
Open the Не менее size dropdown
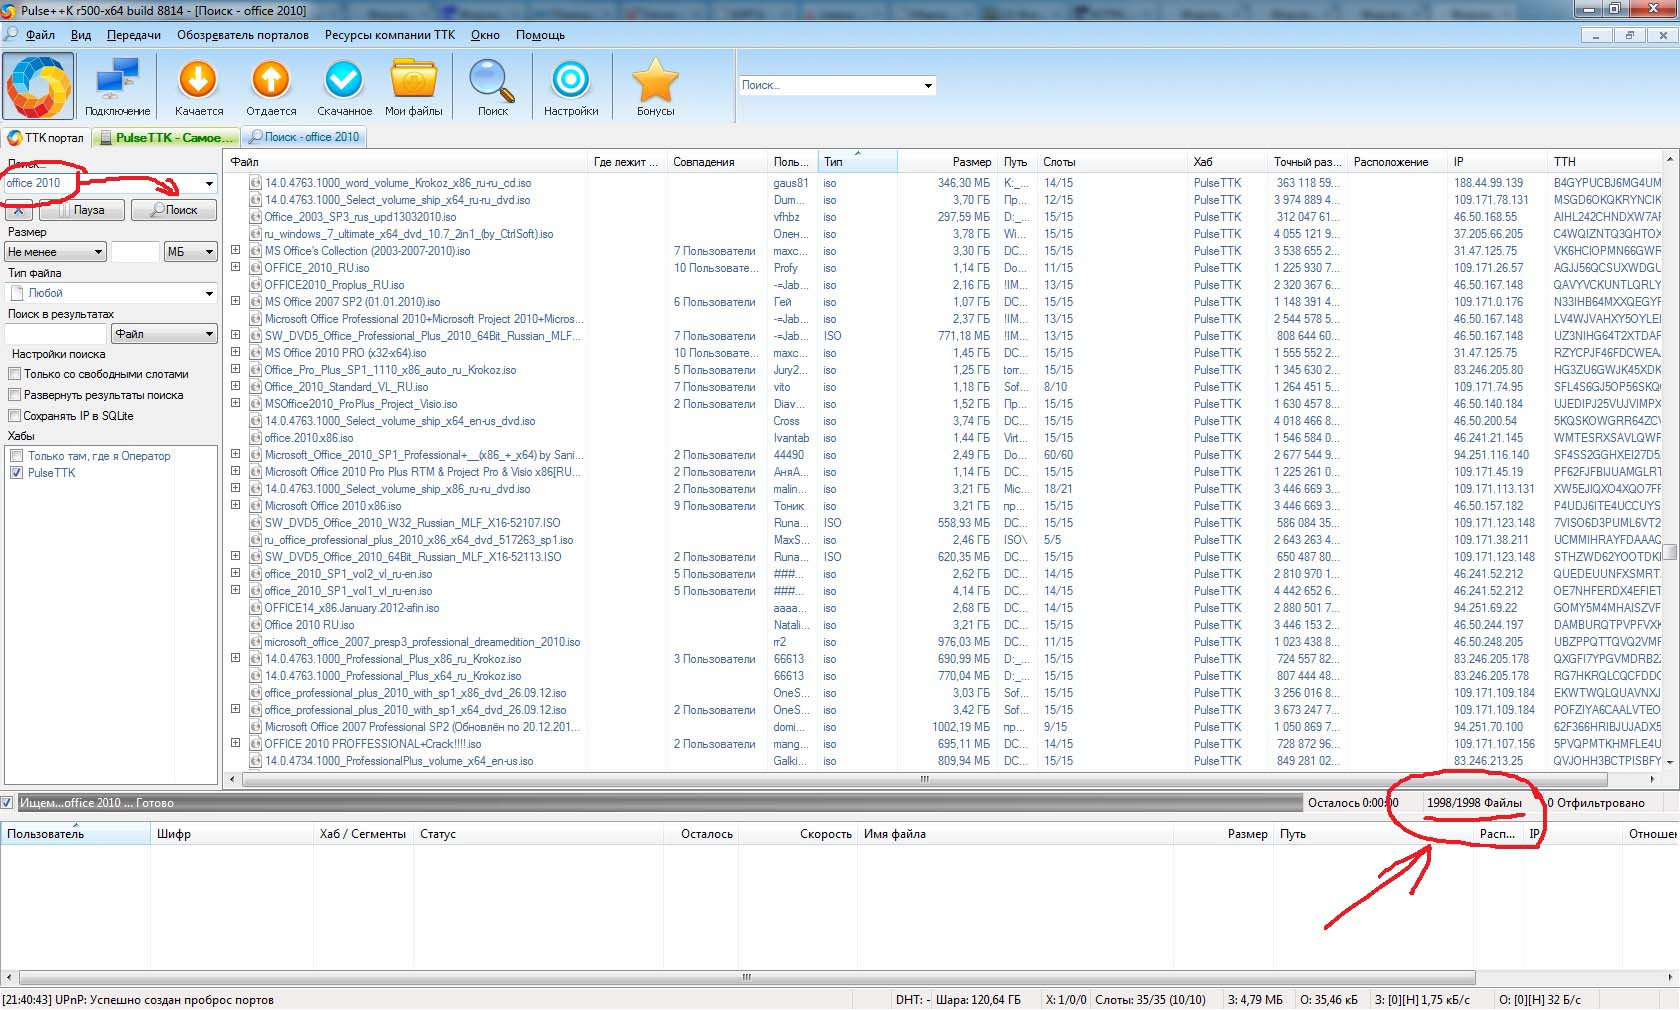[x=56, y=252]
